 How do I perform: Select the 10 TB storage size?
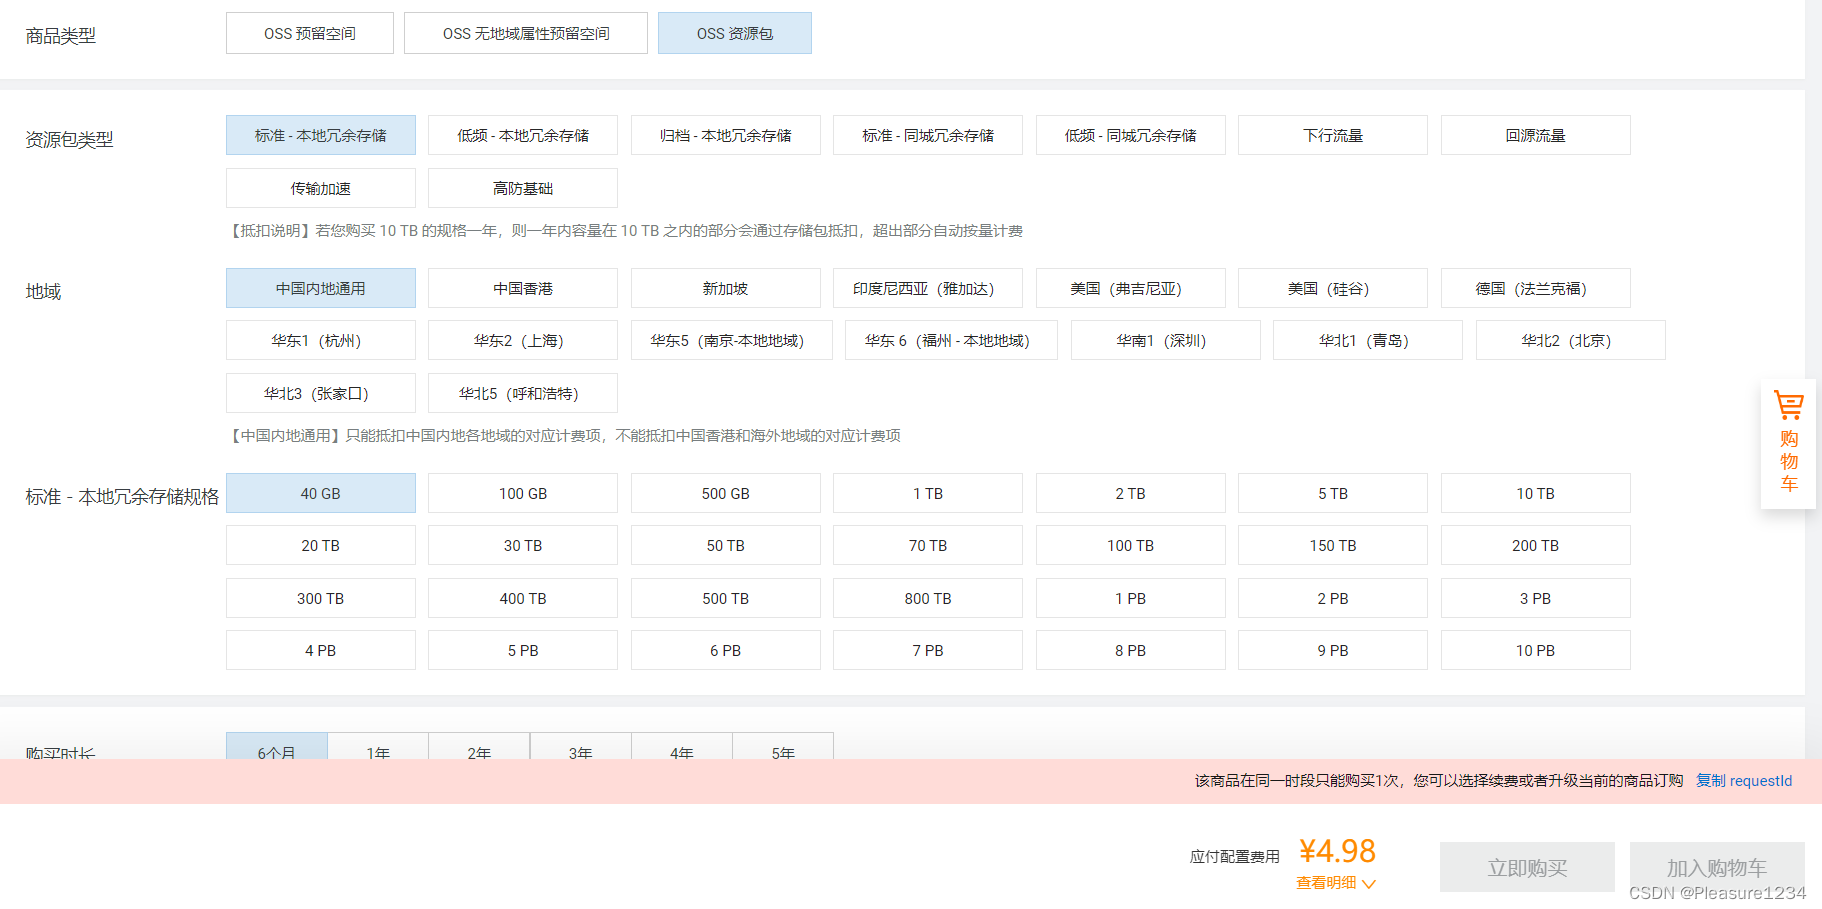coord(1536,493)
